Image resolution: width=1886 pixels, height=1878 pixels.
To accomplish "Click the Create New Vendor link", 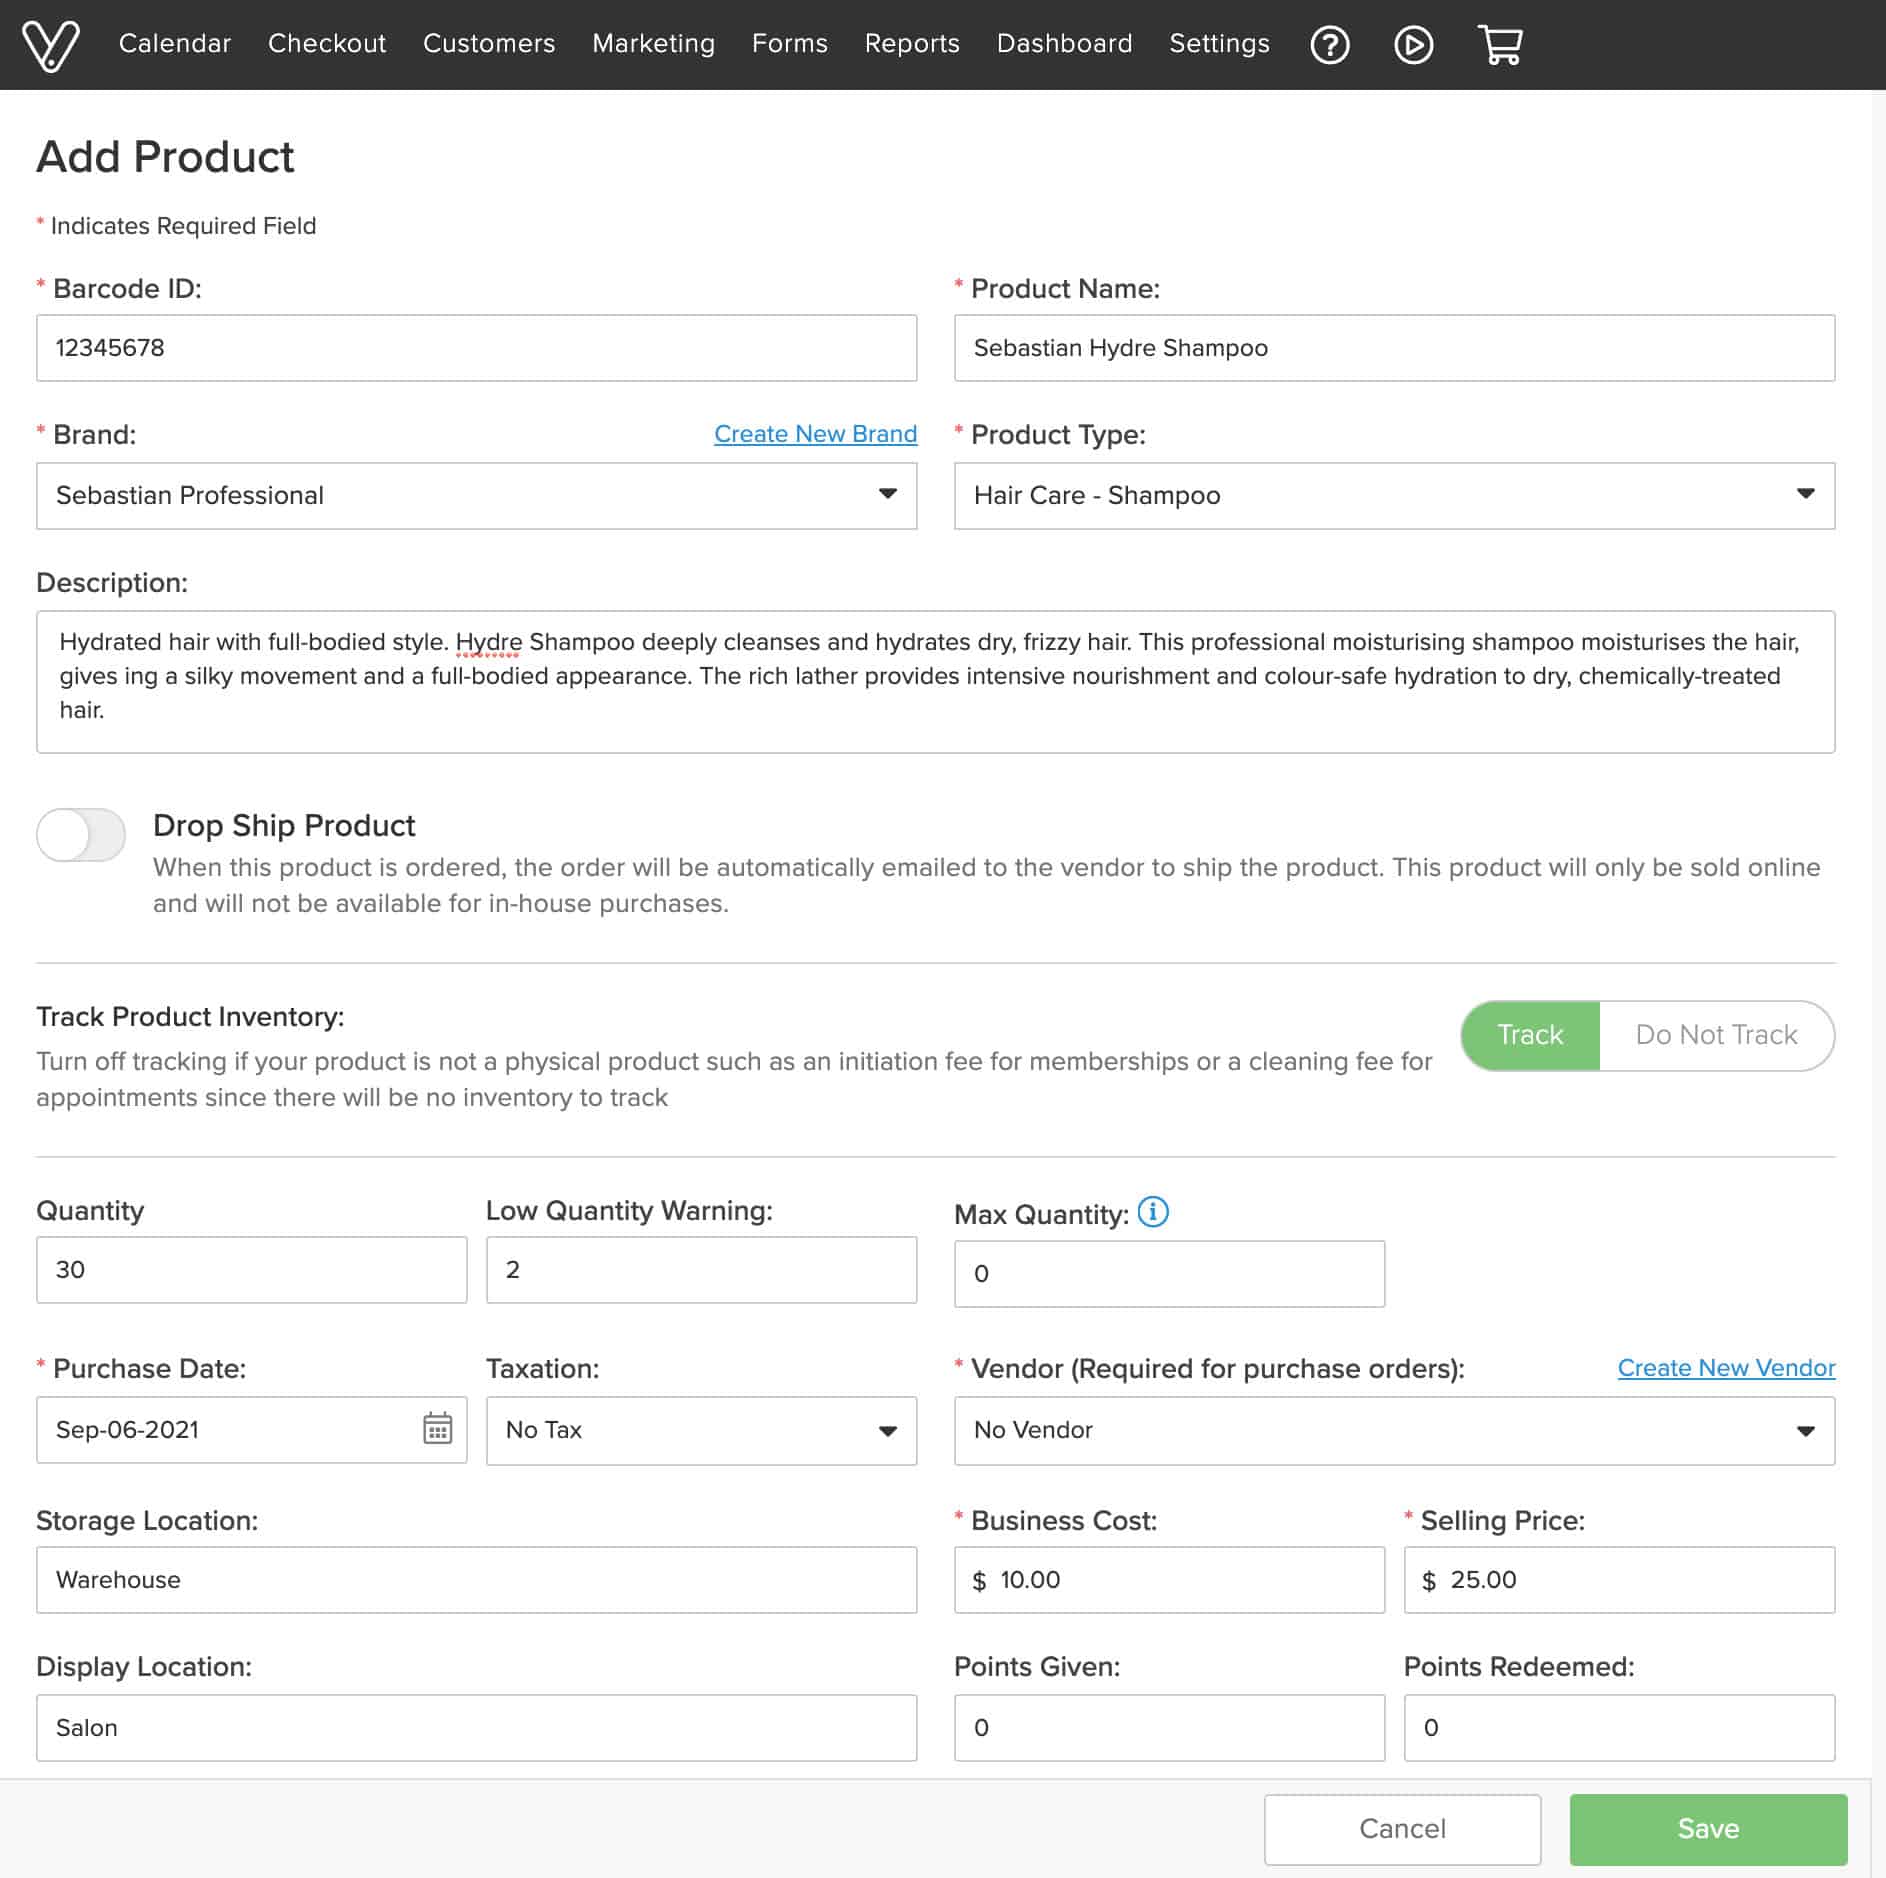I will pos(1726,1368).
